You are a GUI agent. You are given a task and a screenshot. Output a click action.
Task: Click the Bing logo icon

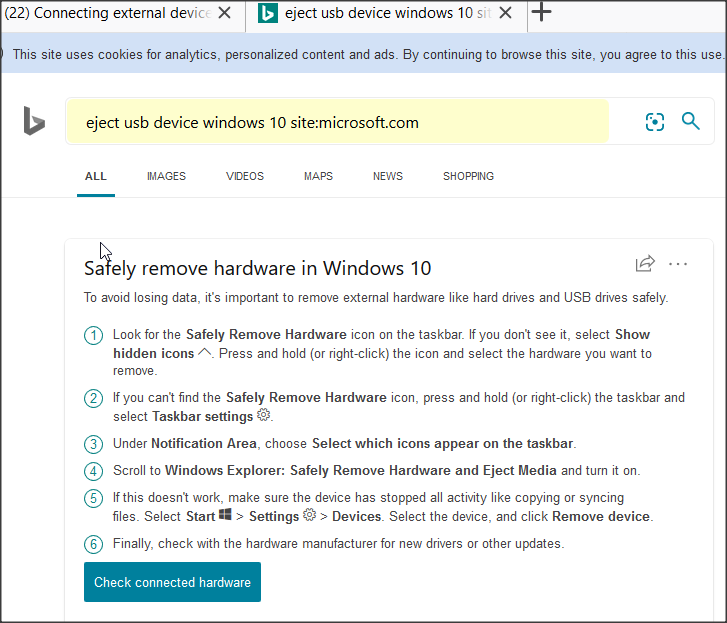(34, 121)
